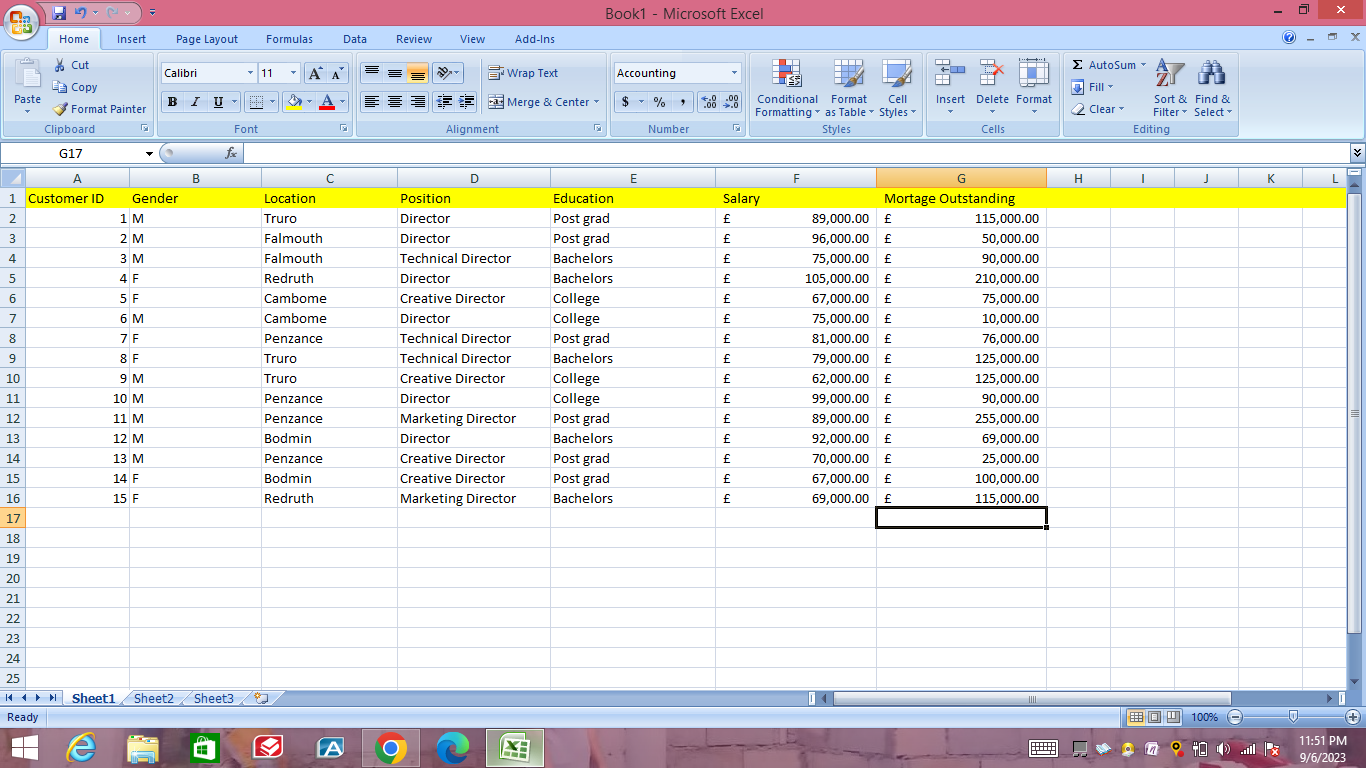This screenshot has height=768, width=1366.
Task: Click the Delete cells button
Action: point(992,88)
